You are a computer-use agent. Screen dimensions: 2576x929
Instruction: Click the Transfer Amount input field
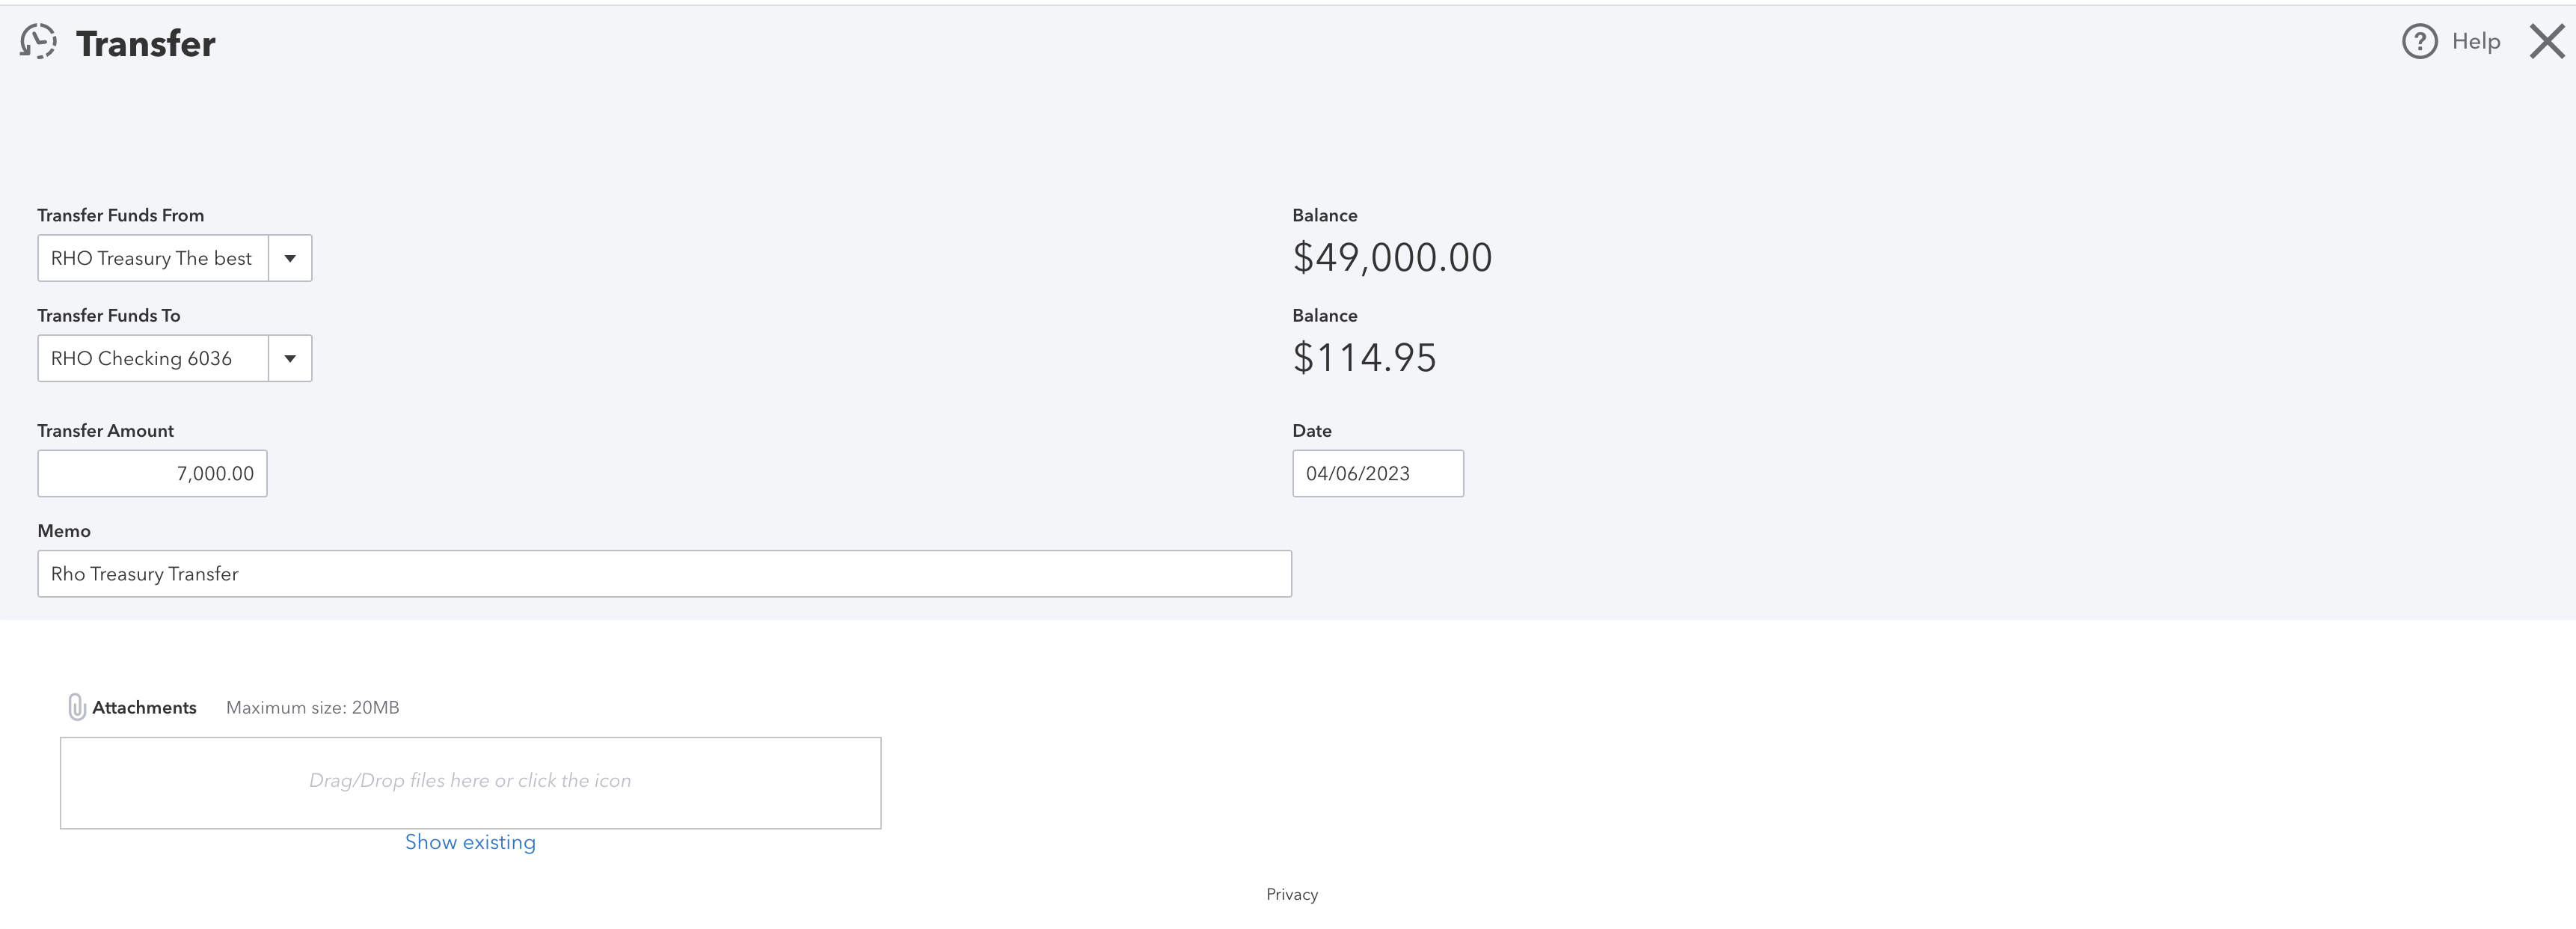tap(152, 473)
